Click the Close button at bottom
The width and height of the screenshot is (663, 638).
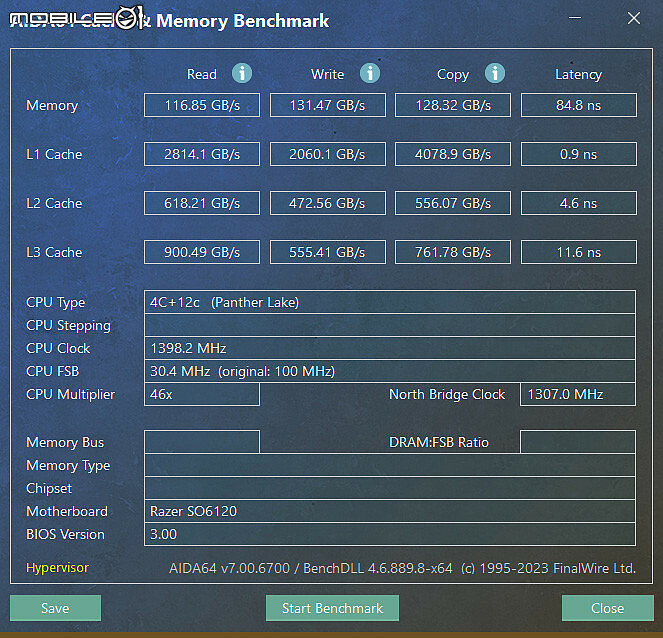pyautogui.click(x=608, y=608)
